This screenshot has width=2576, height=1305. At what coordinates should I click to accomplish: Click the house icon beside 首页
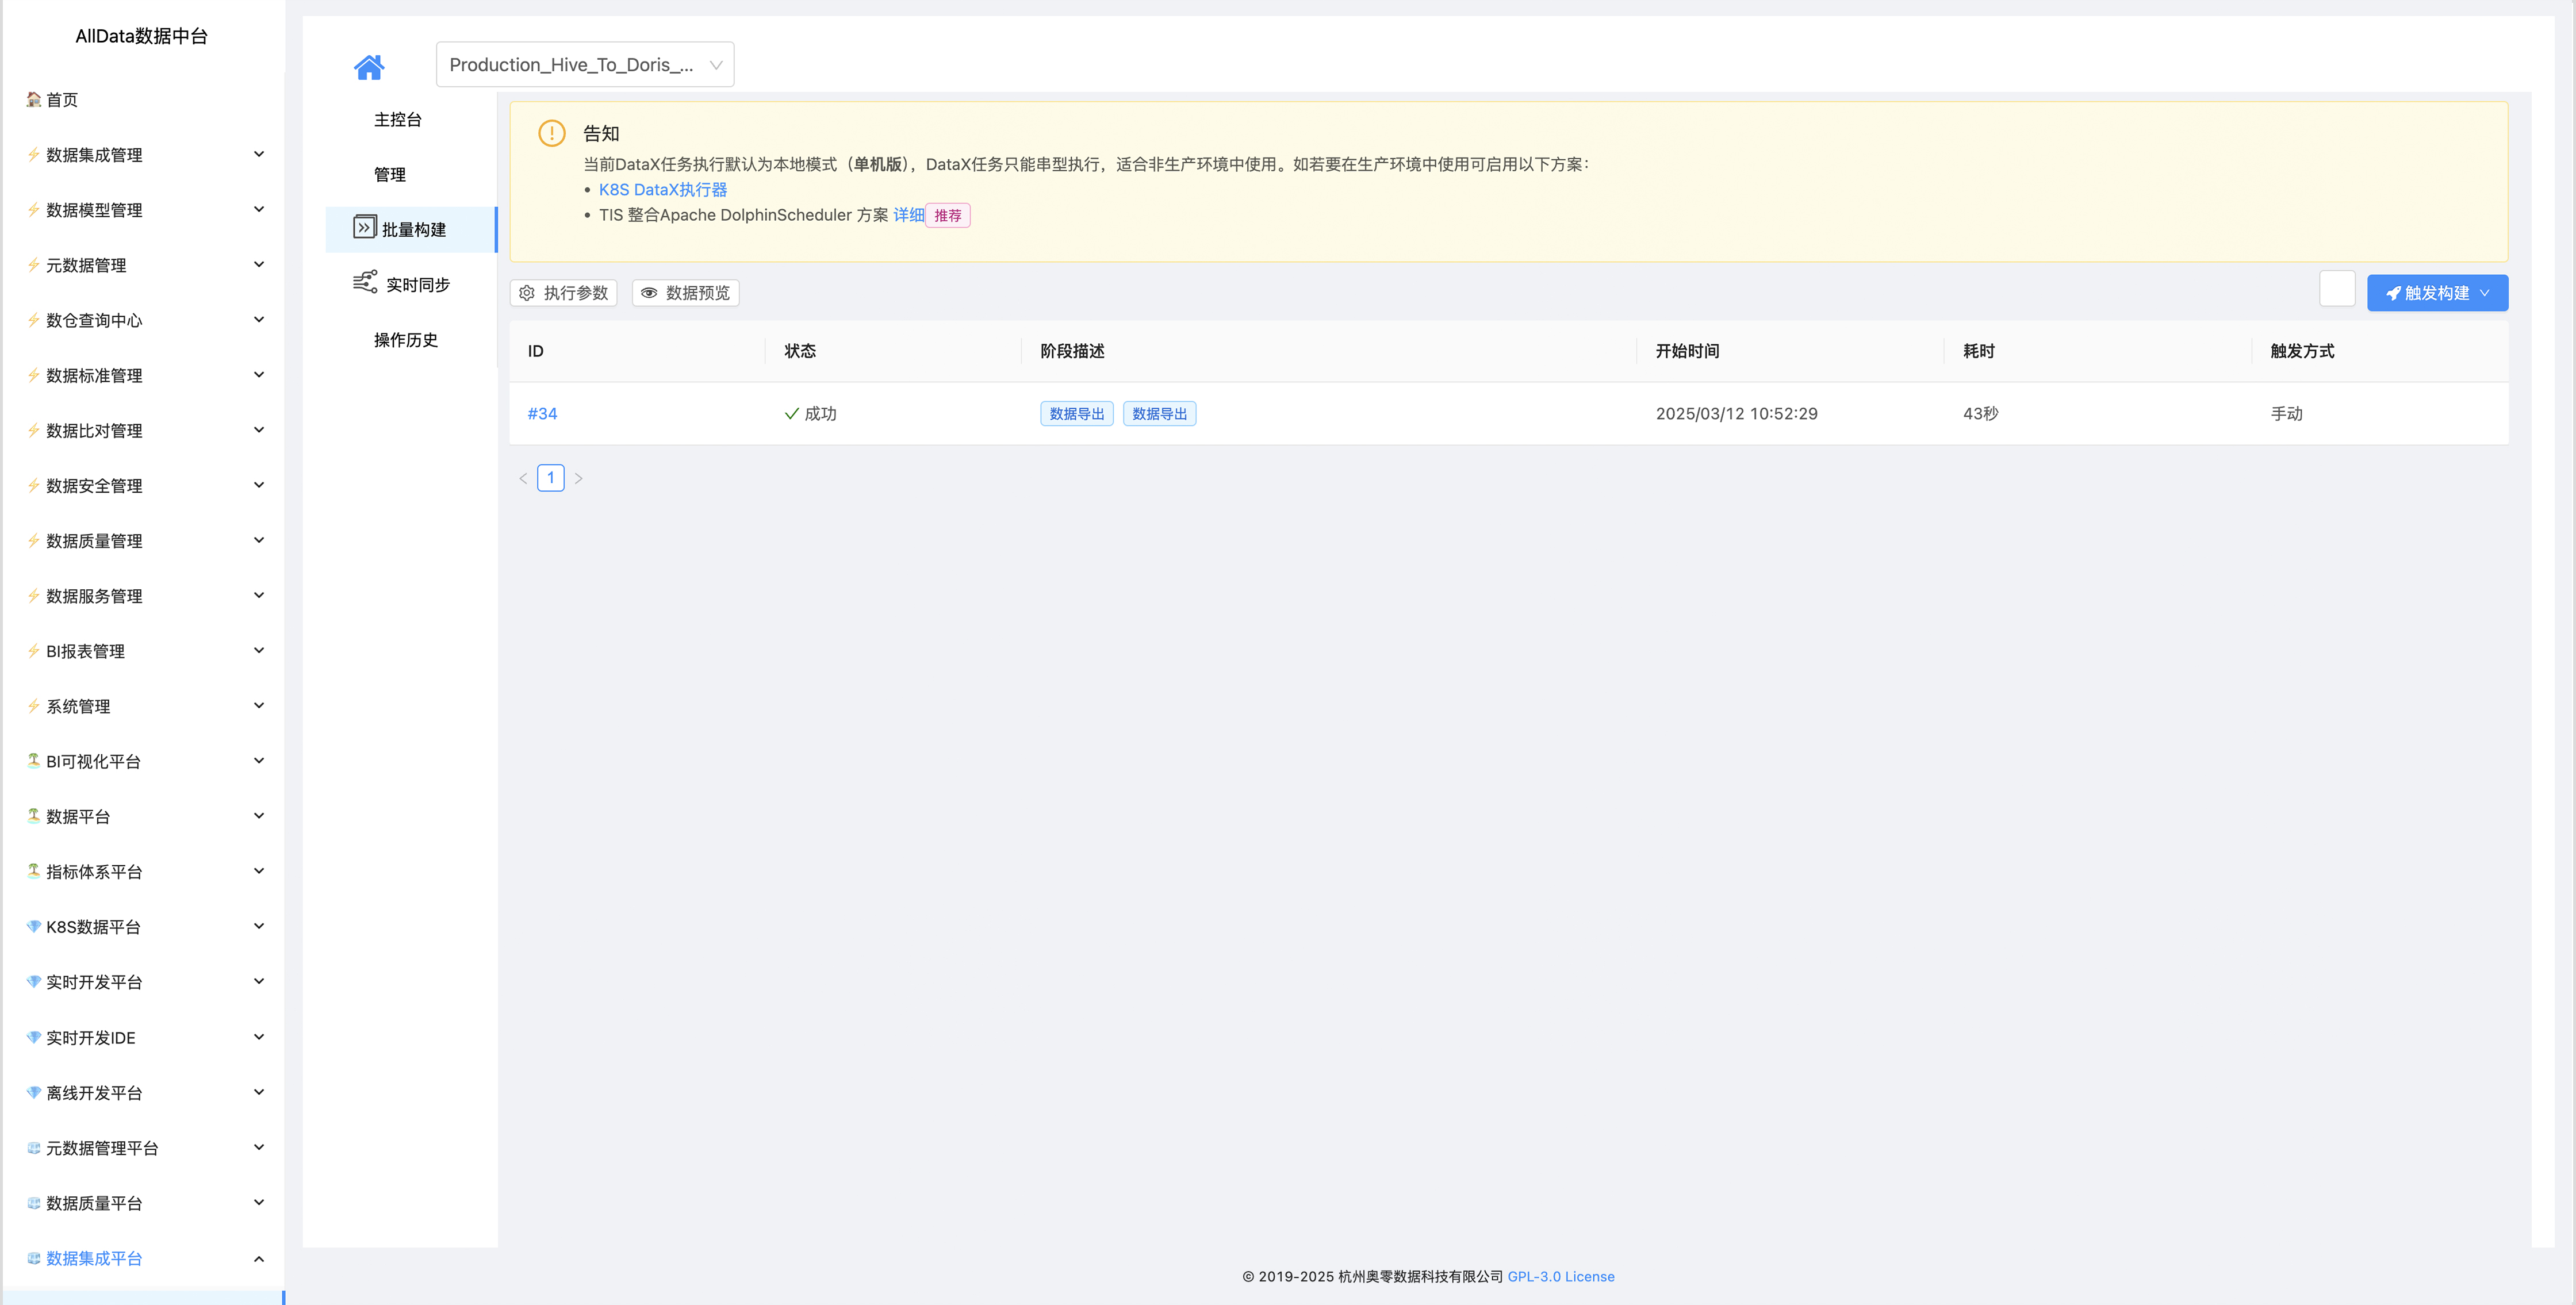pos(33,99)
